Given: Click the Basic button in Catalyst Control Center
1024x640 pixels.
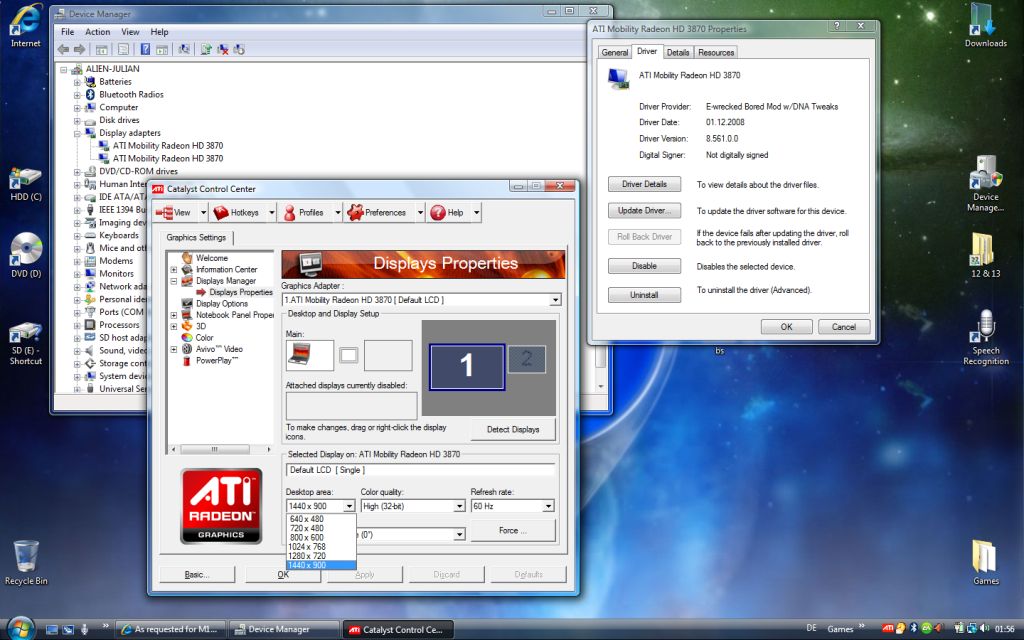Looking at the screenshot, I should pos(197,575).
